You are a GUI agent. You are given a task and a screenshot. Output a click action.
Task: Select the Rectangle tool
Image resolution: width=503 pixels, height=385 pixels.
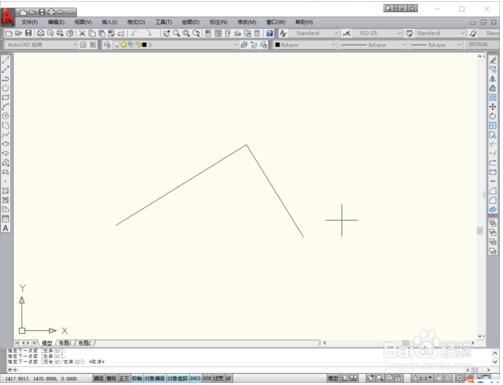click(6, 97)
